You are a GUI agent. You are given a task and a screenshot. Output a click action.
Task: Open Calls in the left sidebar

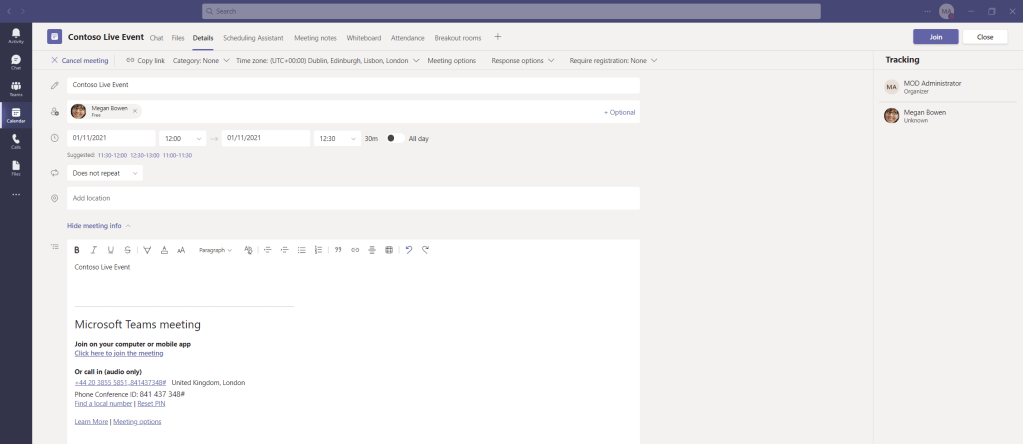[x=15, y=141]
